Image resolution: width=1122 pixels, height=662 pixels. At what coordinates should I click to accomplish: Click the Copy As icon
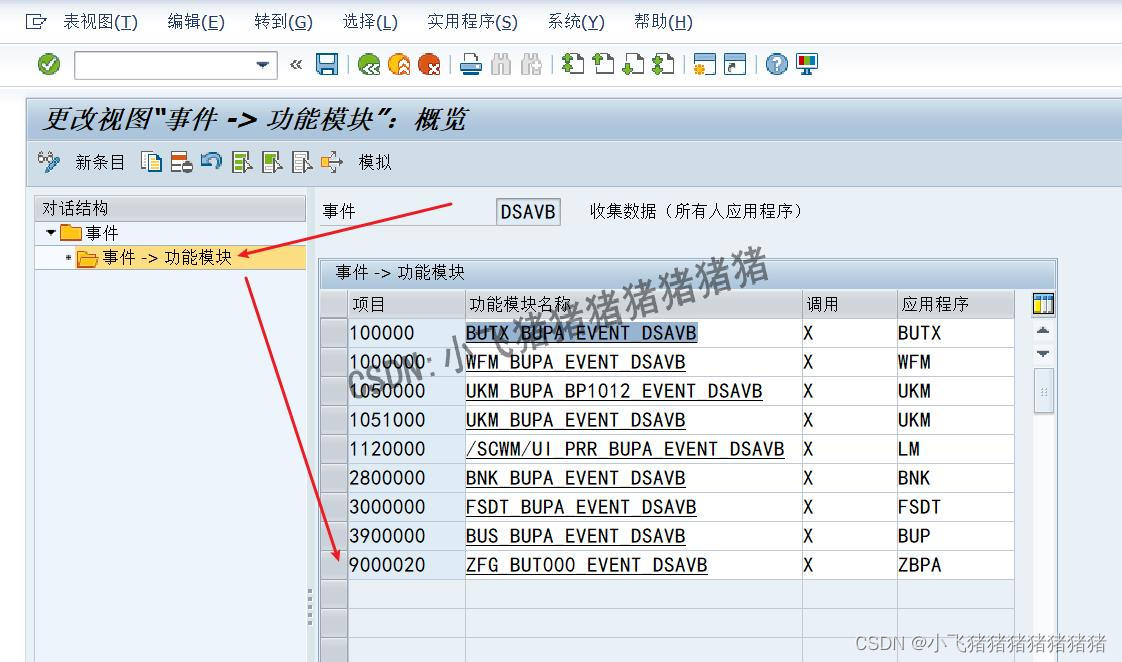click(151, 162)
